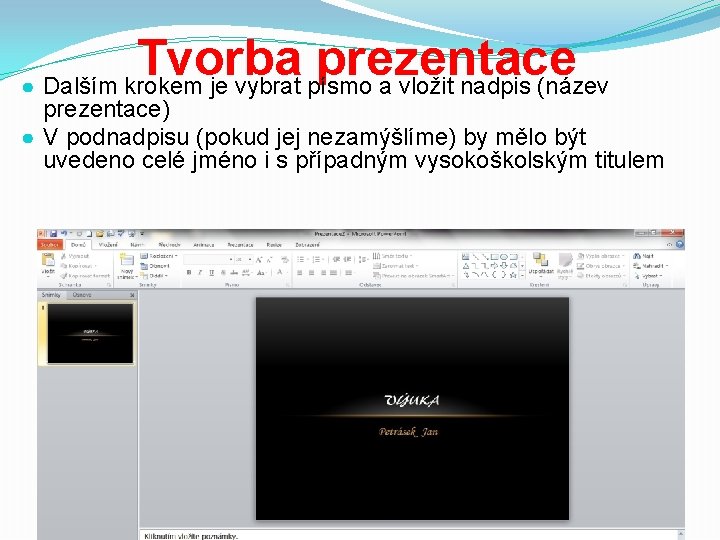
Task: Increase the list indent level
Action: tap(348, 259)
